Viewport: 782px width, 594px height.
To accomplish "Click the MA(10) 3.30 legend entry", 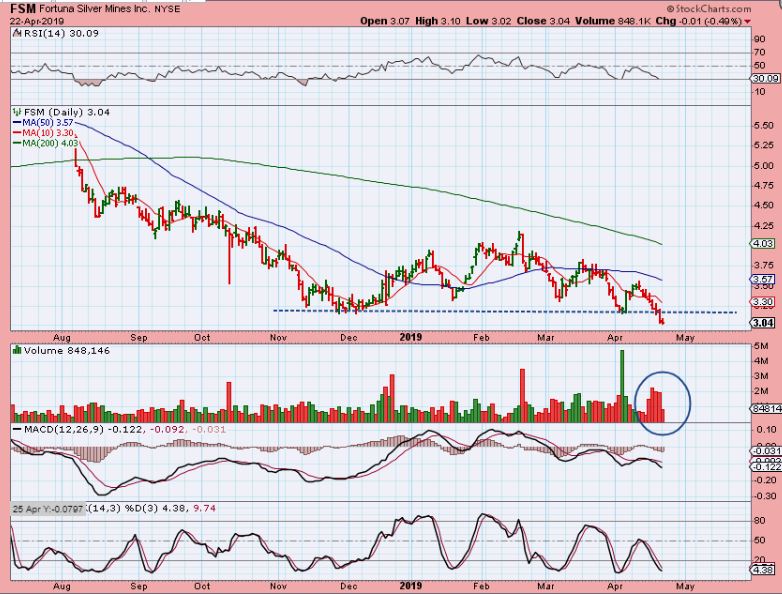I will point(43,133).
